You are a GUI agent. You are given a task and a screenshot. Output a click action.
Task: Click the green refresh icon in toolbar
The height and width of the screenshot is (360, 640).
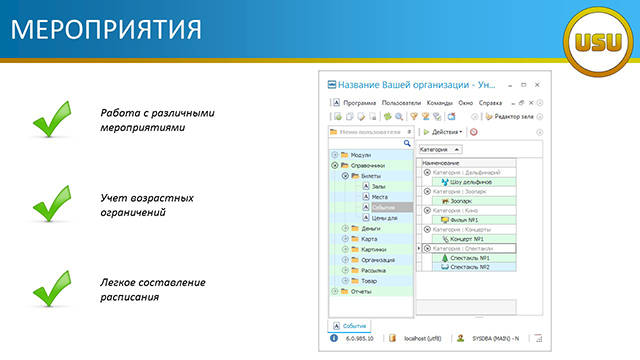387,117
